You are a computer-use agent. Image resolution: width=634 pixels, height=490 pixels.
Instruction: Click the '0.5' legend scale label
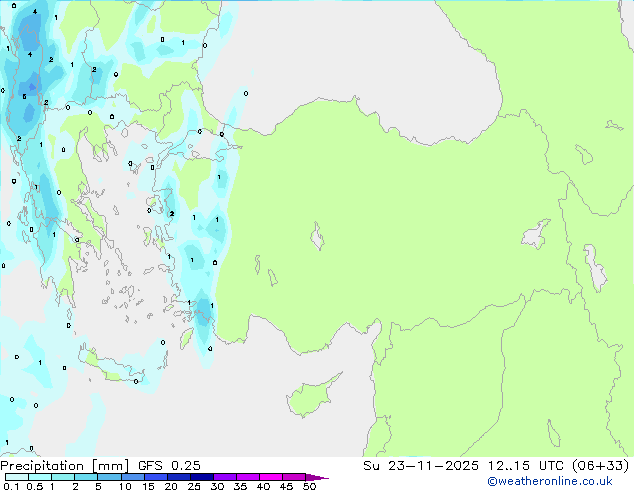[35, 486]
